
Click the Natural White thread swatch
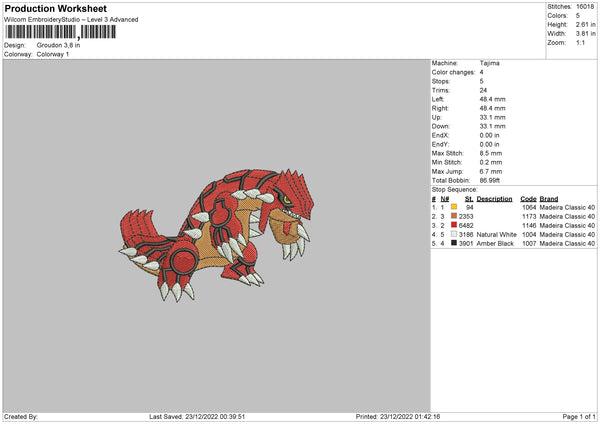(454, 234)
